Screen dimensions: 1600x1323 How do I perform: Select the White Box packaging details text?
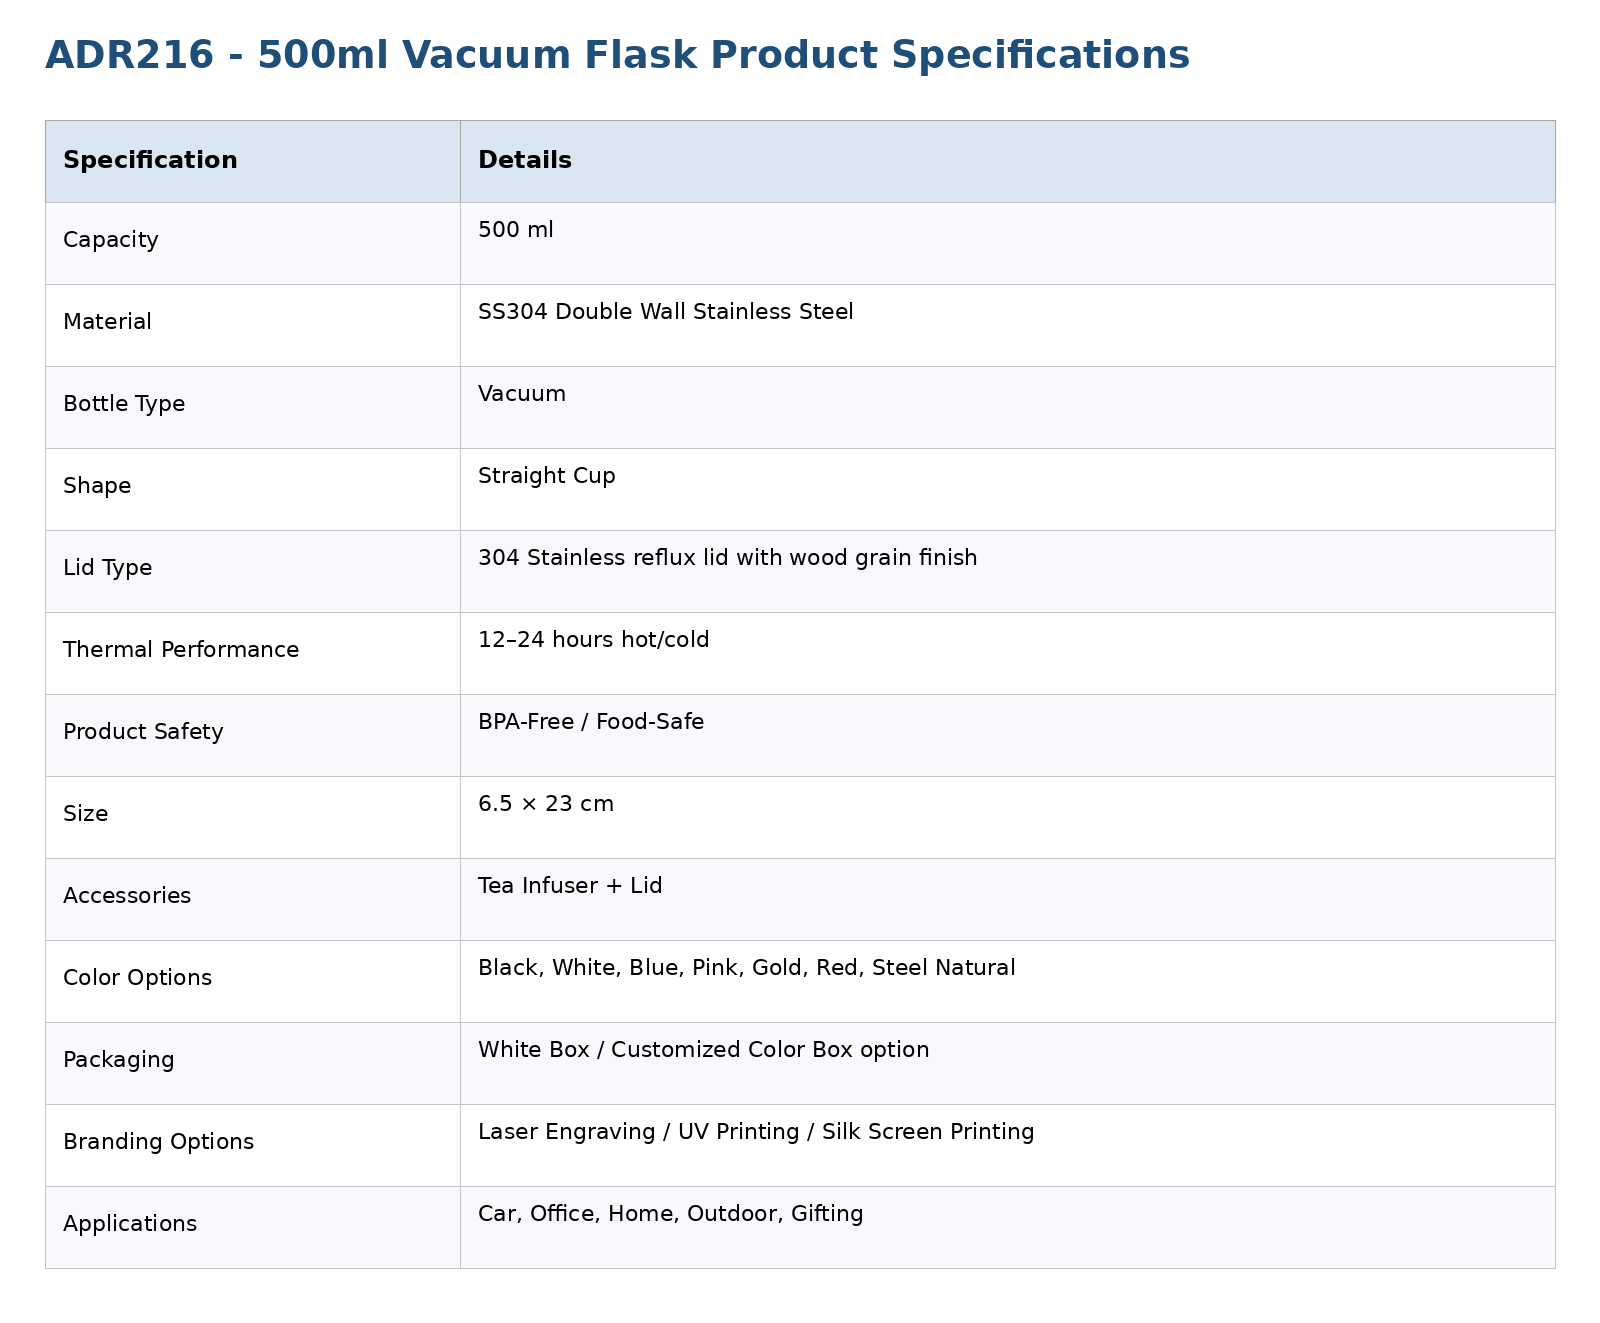pos(703,1050)
